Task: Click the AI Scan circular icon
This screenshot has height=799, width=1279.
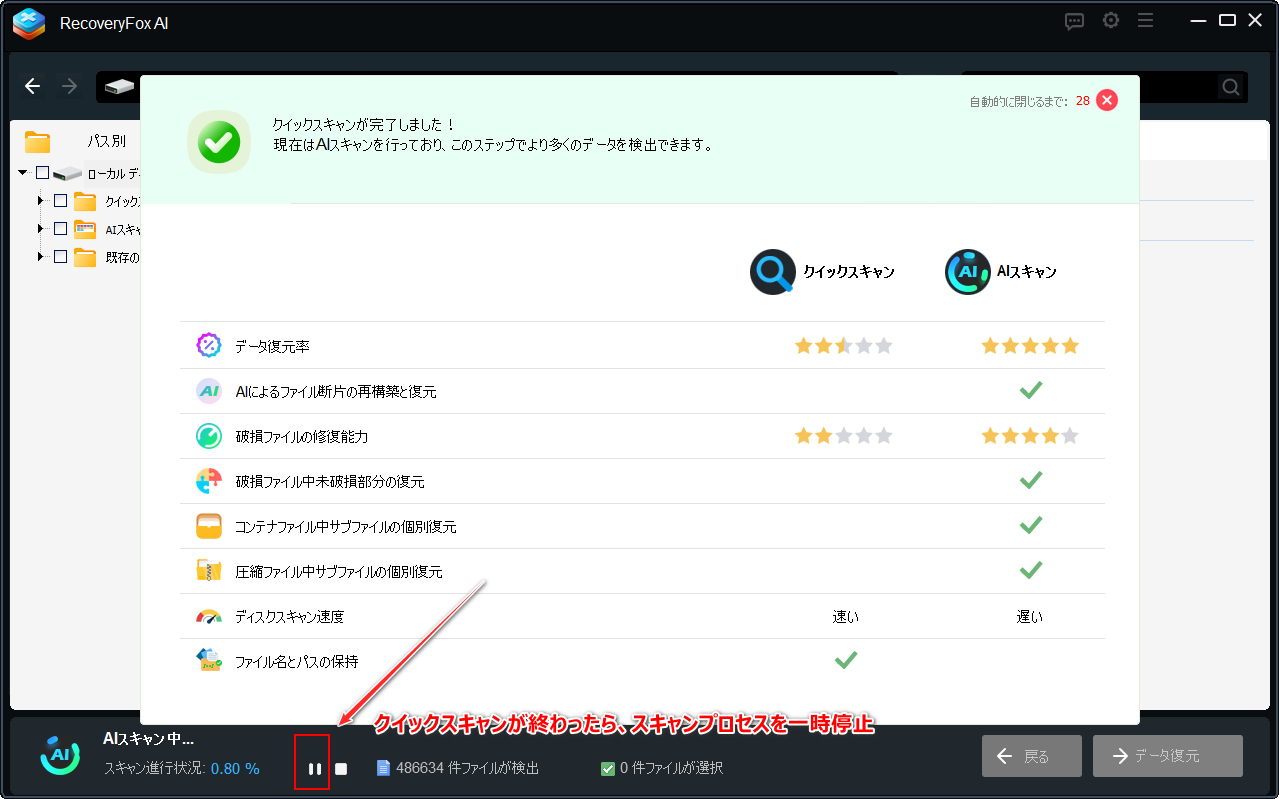Action: (967, 272)
